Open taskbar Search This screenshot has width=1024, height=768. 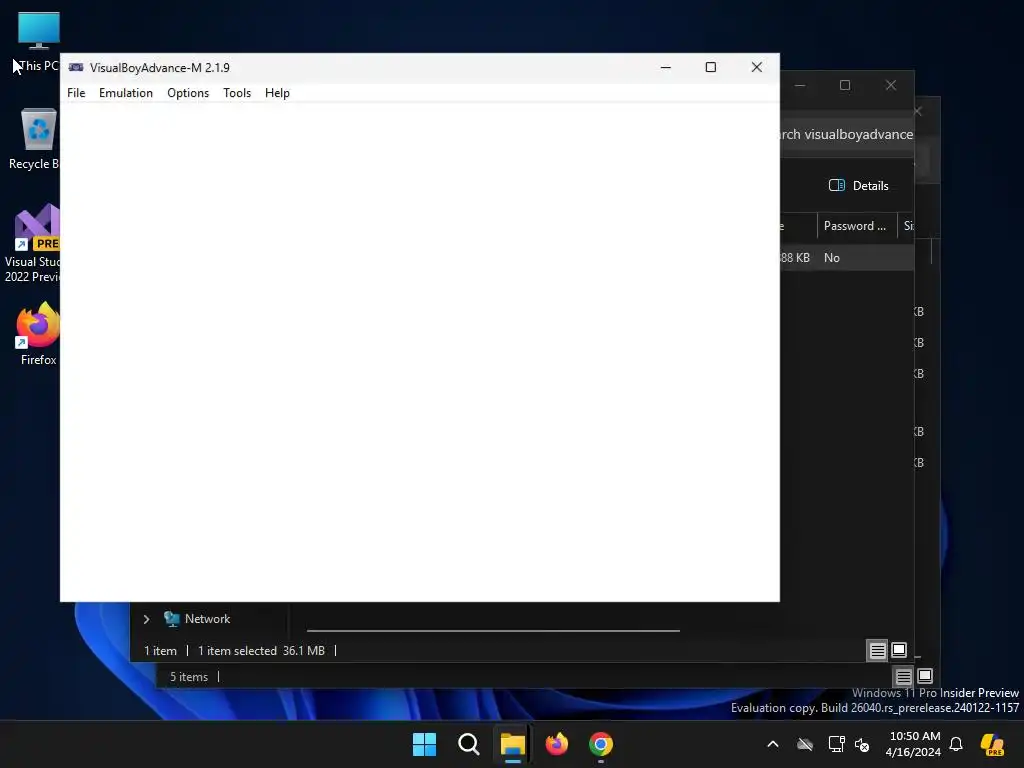tap(469, 744)
